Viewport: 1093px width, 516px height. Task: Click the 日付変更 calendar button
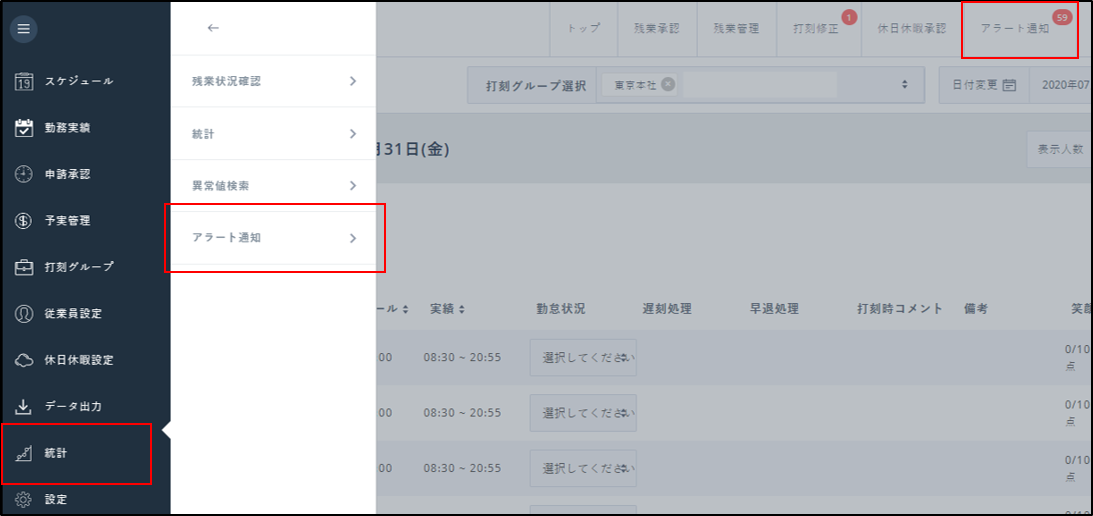click(983, 85)
